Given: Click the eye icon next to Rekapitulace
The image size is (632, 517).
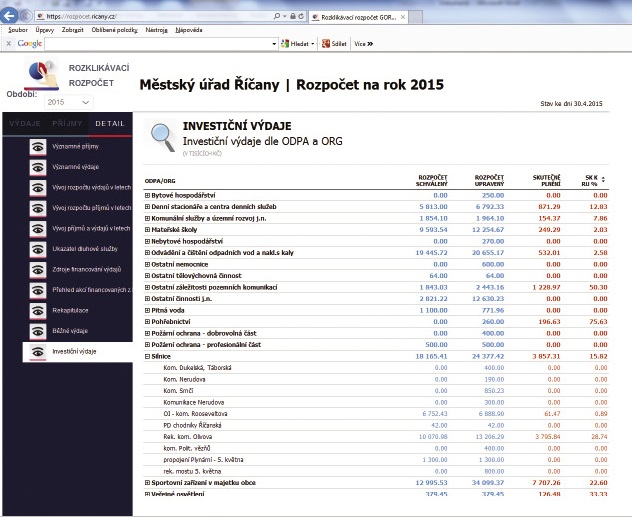Looking at the screenshot, I should (x=38, y=311).
